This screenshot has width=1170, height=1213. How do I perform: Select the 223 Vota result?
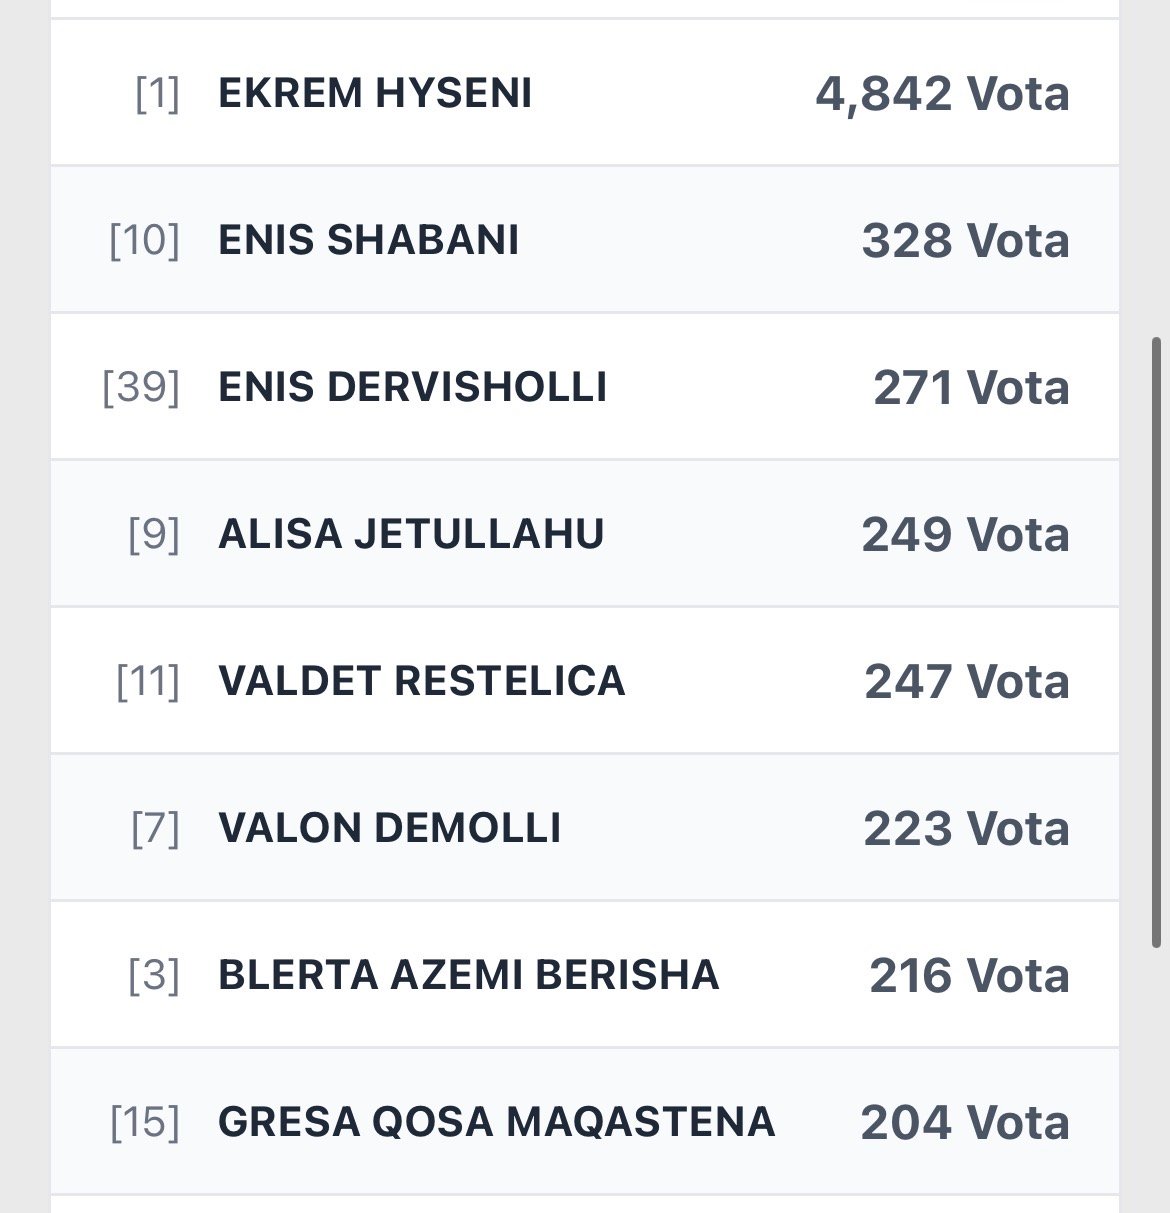(966, 828)
